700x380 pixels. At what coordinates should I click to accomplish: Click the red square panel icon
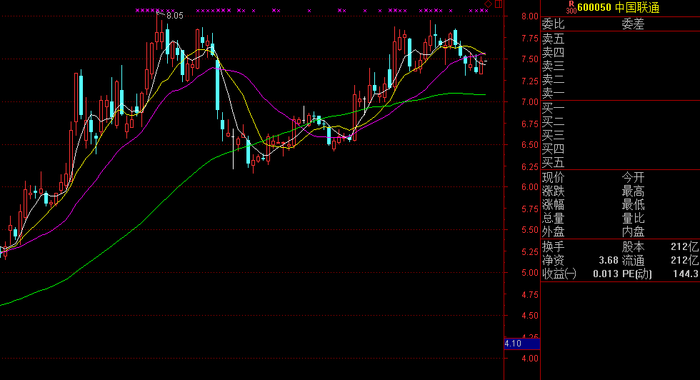tap(499, 4)
